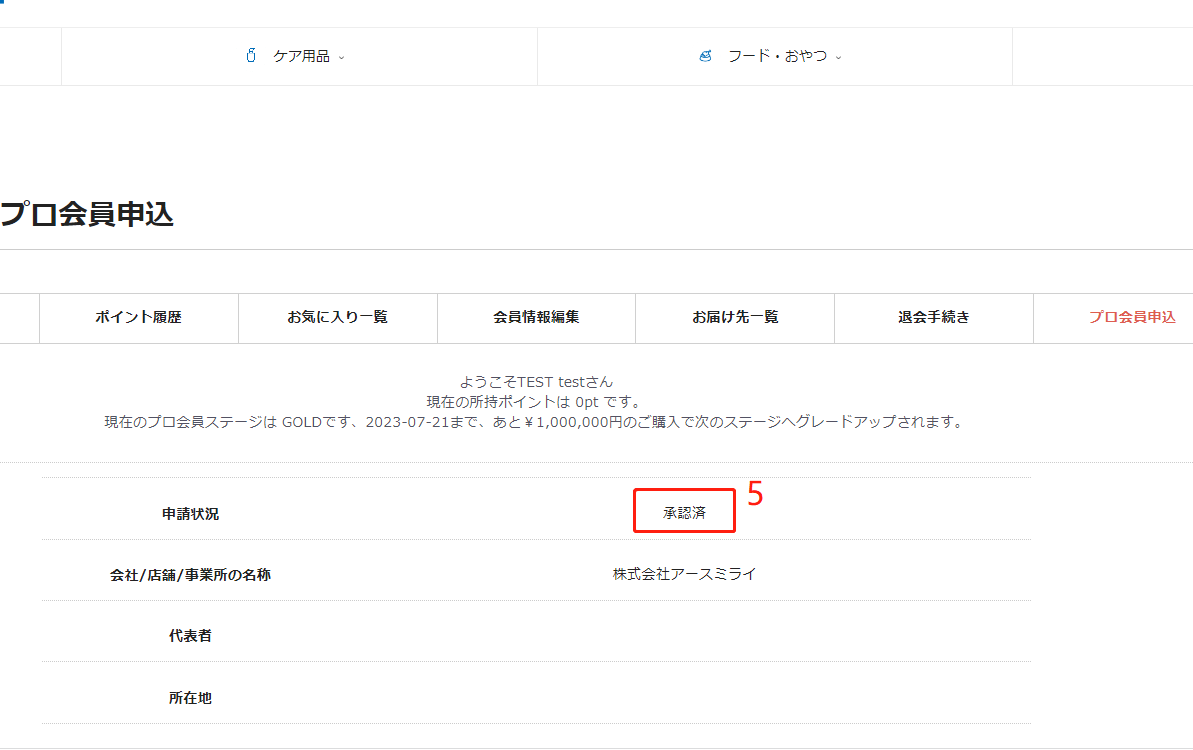Select the red プロ会員申込 tab
The image size is (1193, 750).
coord(1131,318)
